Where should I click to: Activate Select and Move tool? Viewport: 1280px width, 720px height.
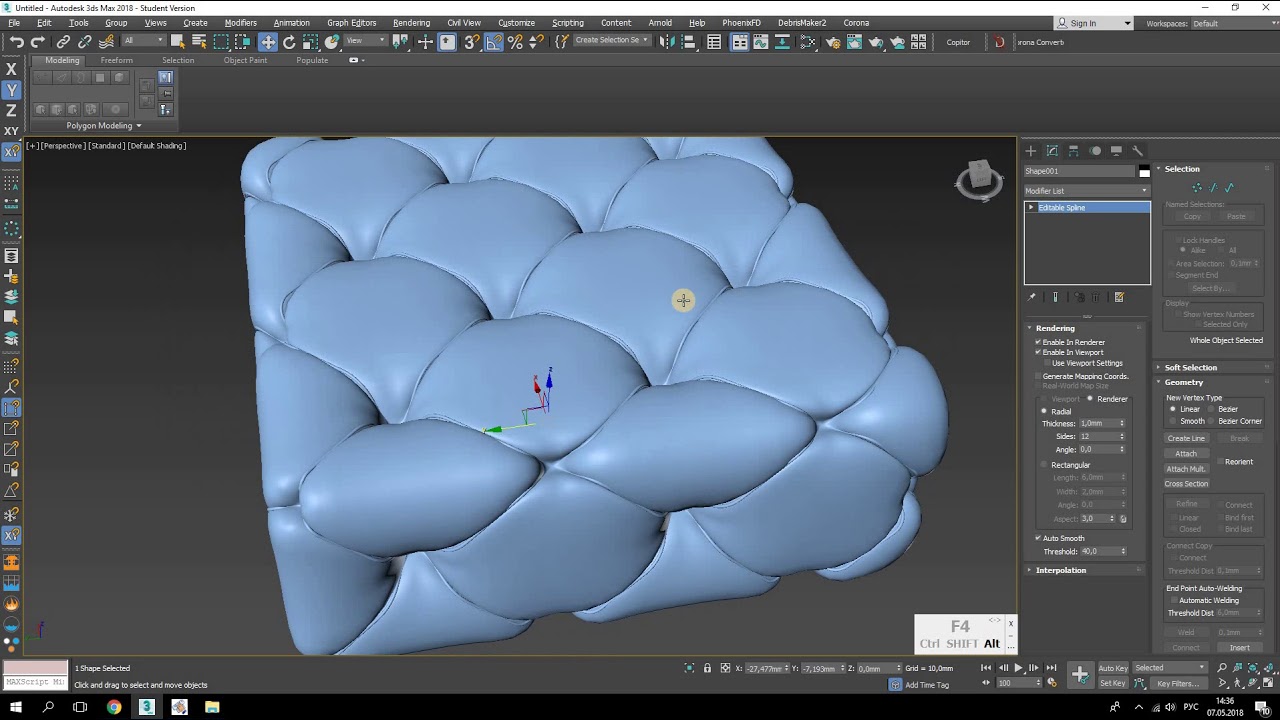click(268, 42)
